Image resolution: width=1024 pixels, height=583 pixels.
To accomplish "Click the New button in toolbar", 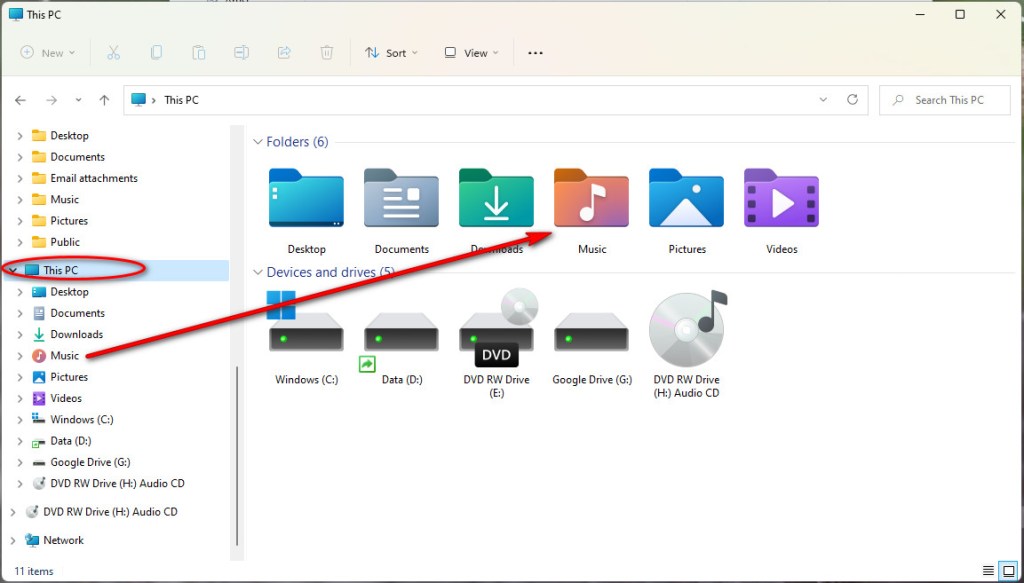I will (47, 53).
